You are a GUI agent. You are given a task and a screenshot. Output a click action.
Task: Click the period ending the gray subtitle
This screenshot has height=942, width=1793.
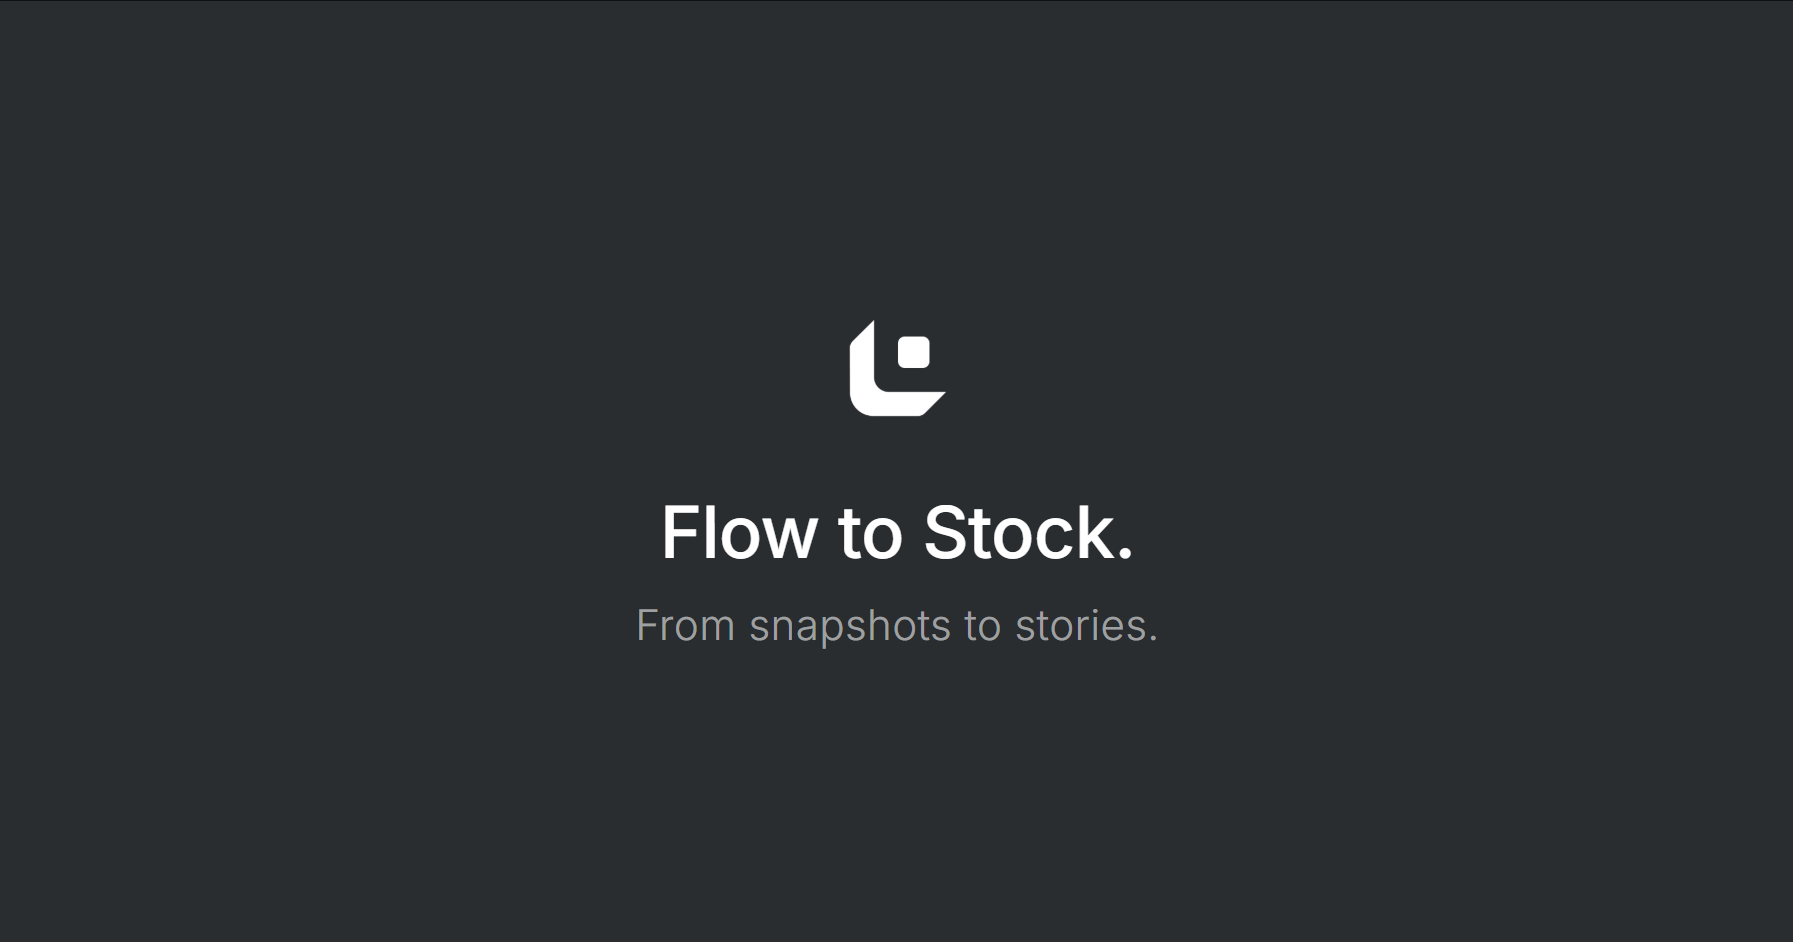tap(1153, 639)
